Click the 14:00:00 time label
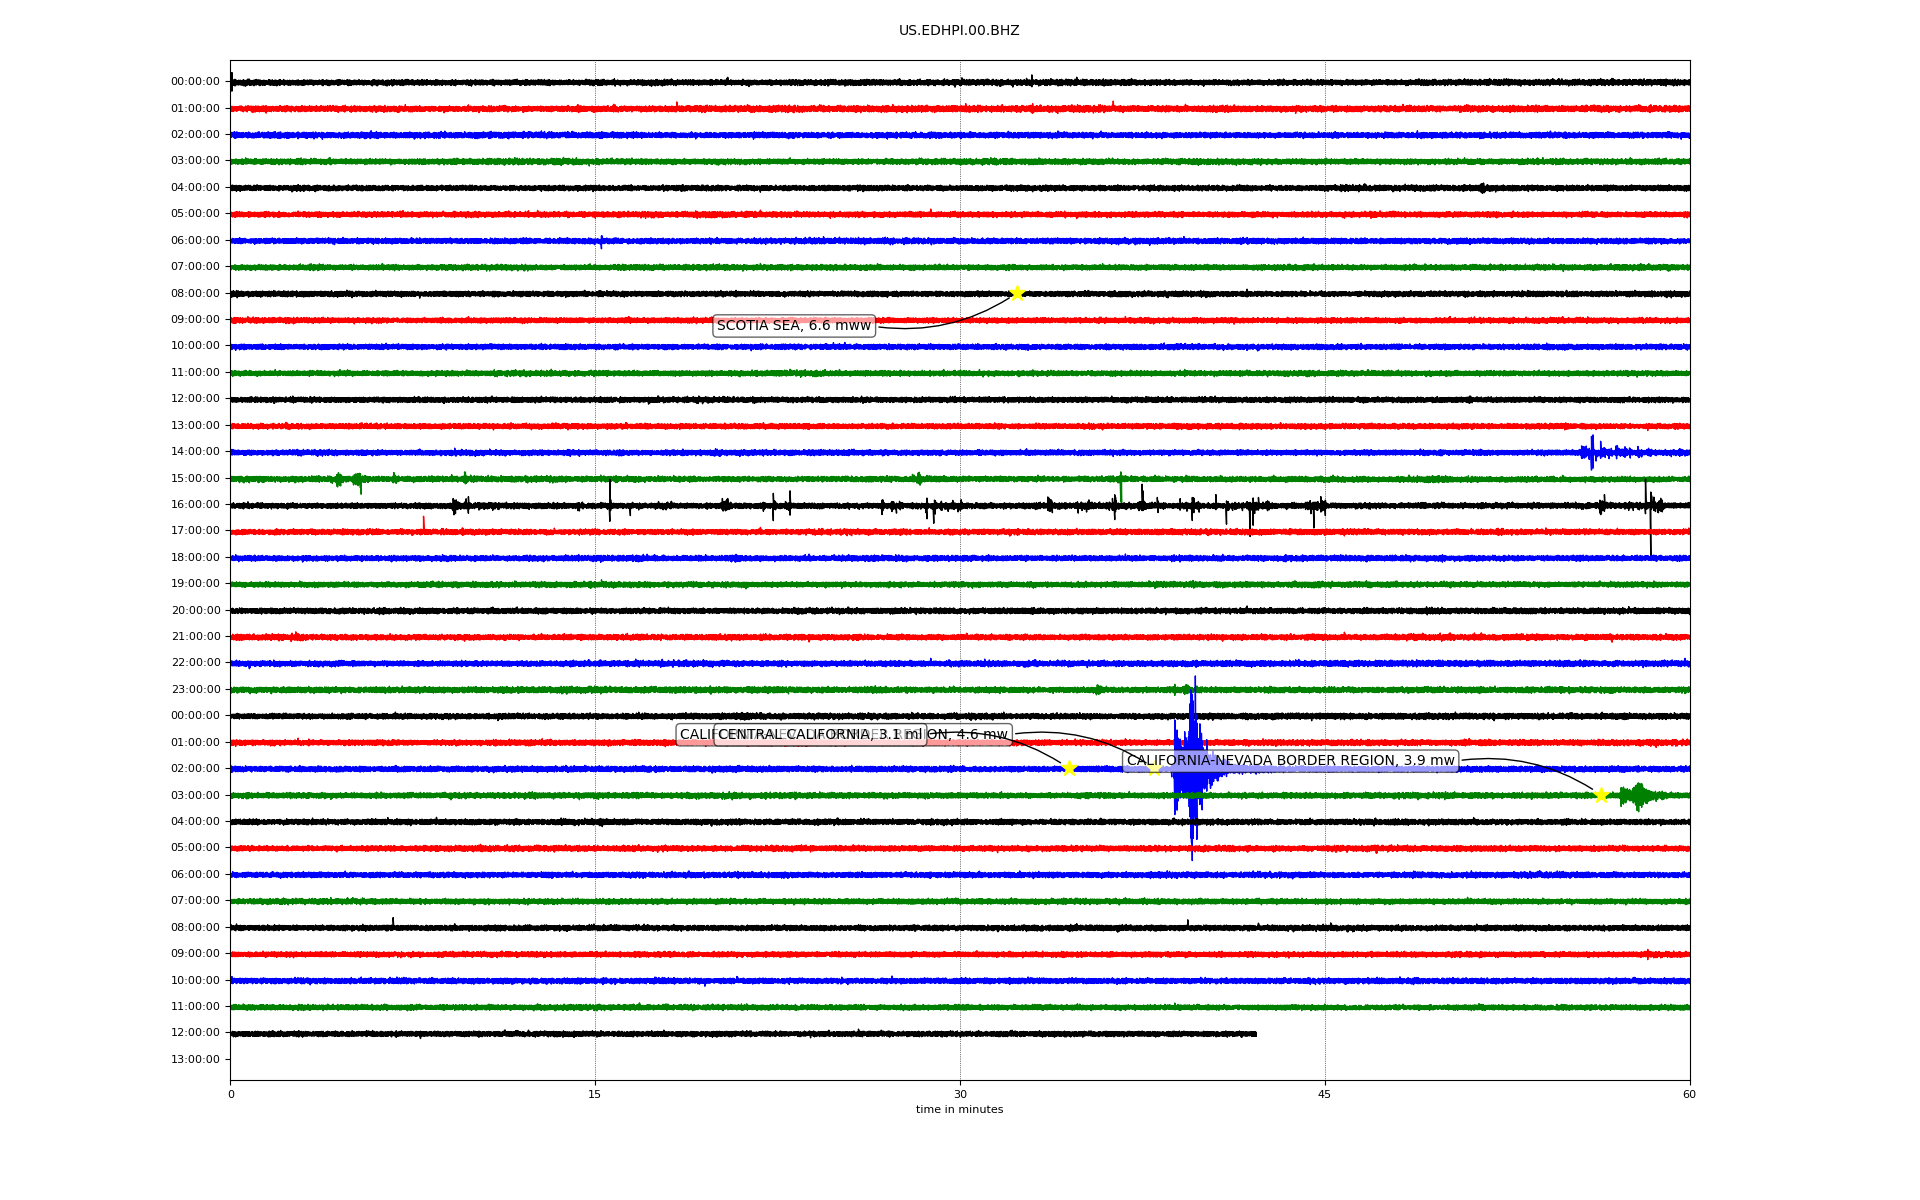The image size is (1920, 1200). pyautogui.click(x=195, y=452)
